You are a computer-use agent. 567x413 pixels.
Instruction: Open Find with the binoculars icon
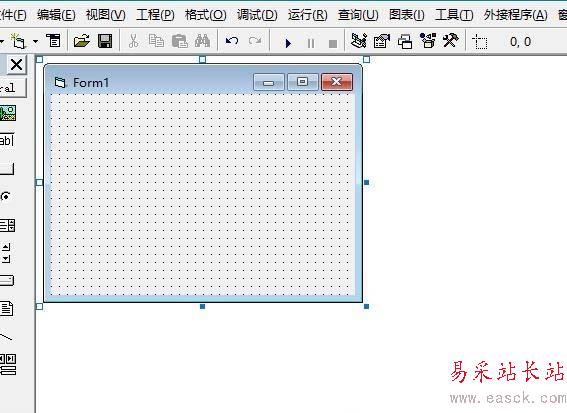(202, 41)
